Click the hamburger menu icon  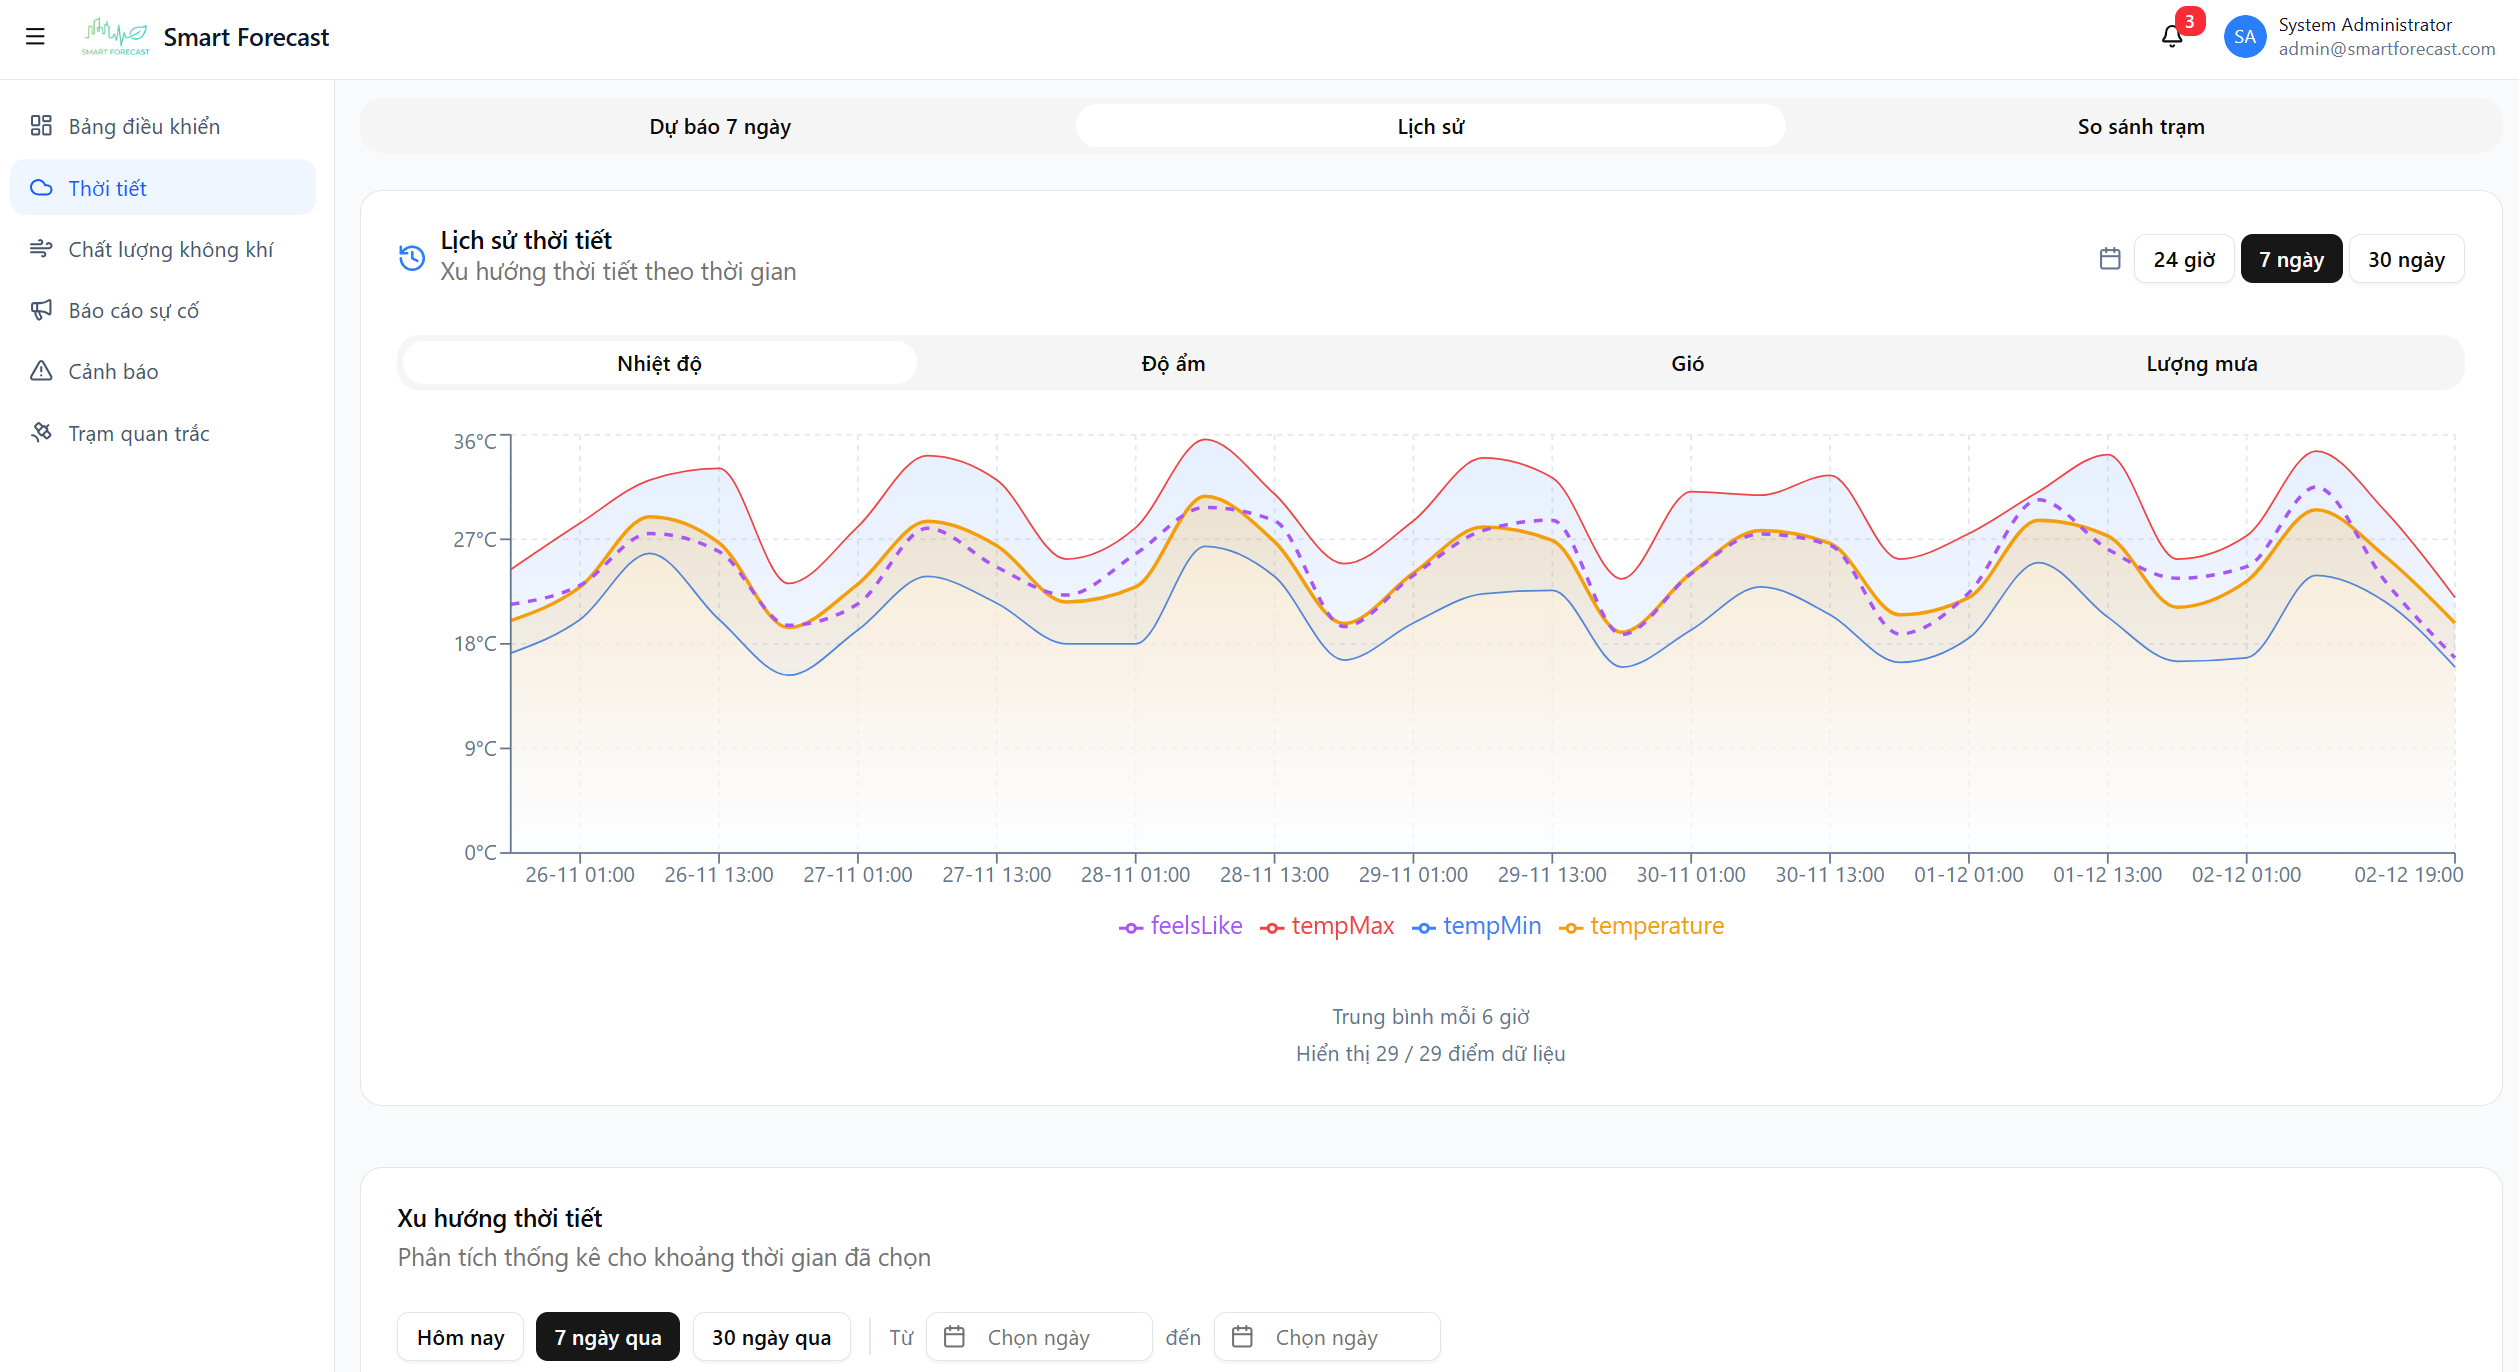[x=35, y=37]
